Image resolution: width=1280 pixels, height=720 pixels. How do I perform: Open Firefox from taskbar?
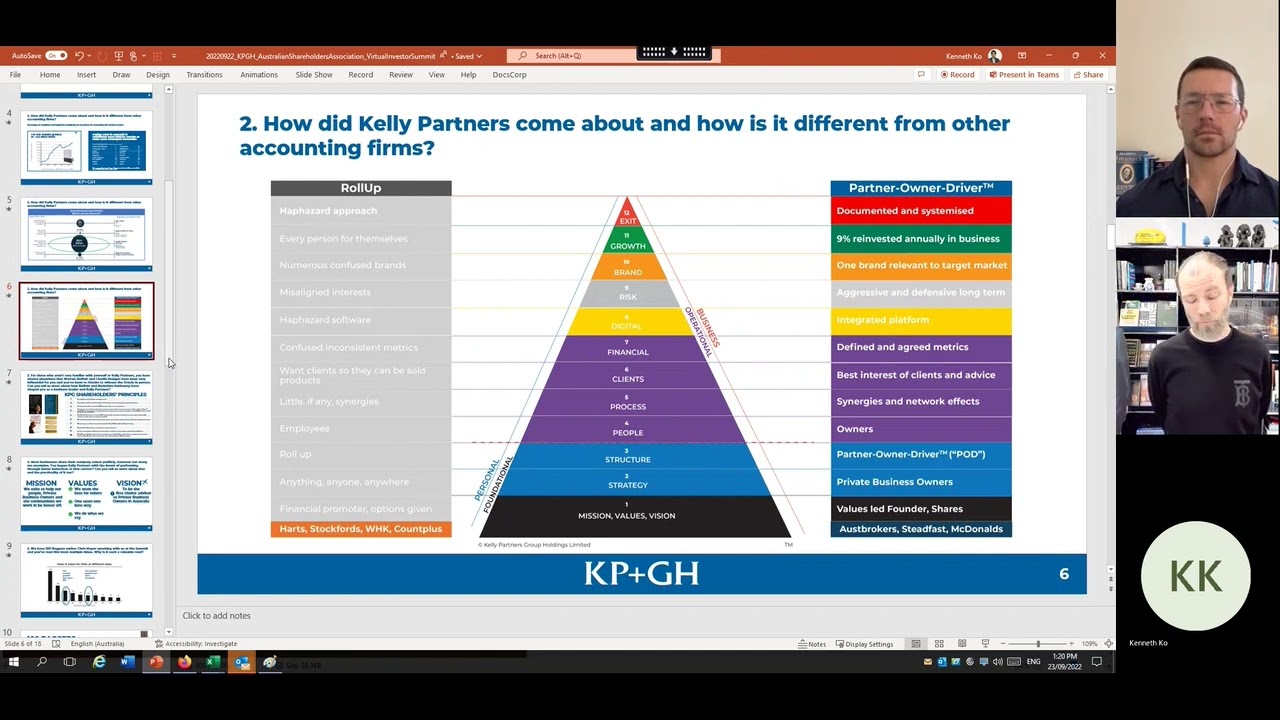click(184, 662)
